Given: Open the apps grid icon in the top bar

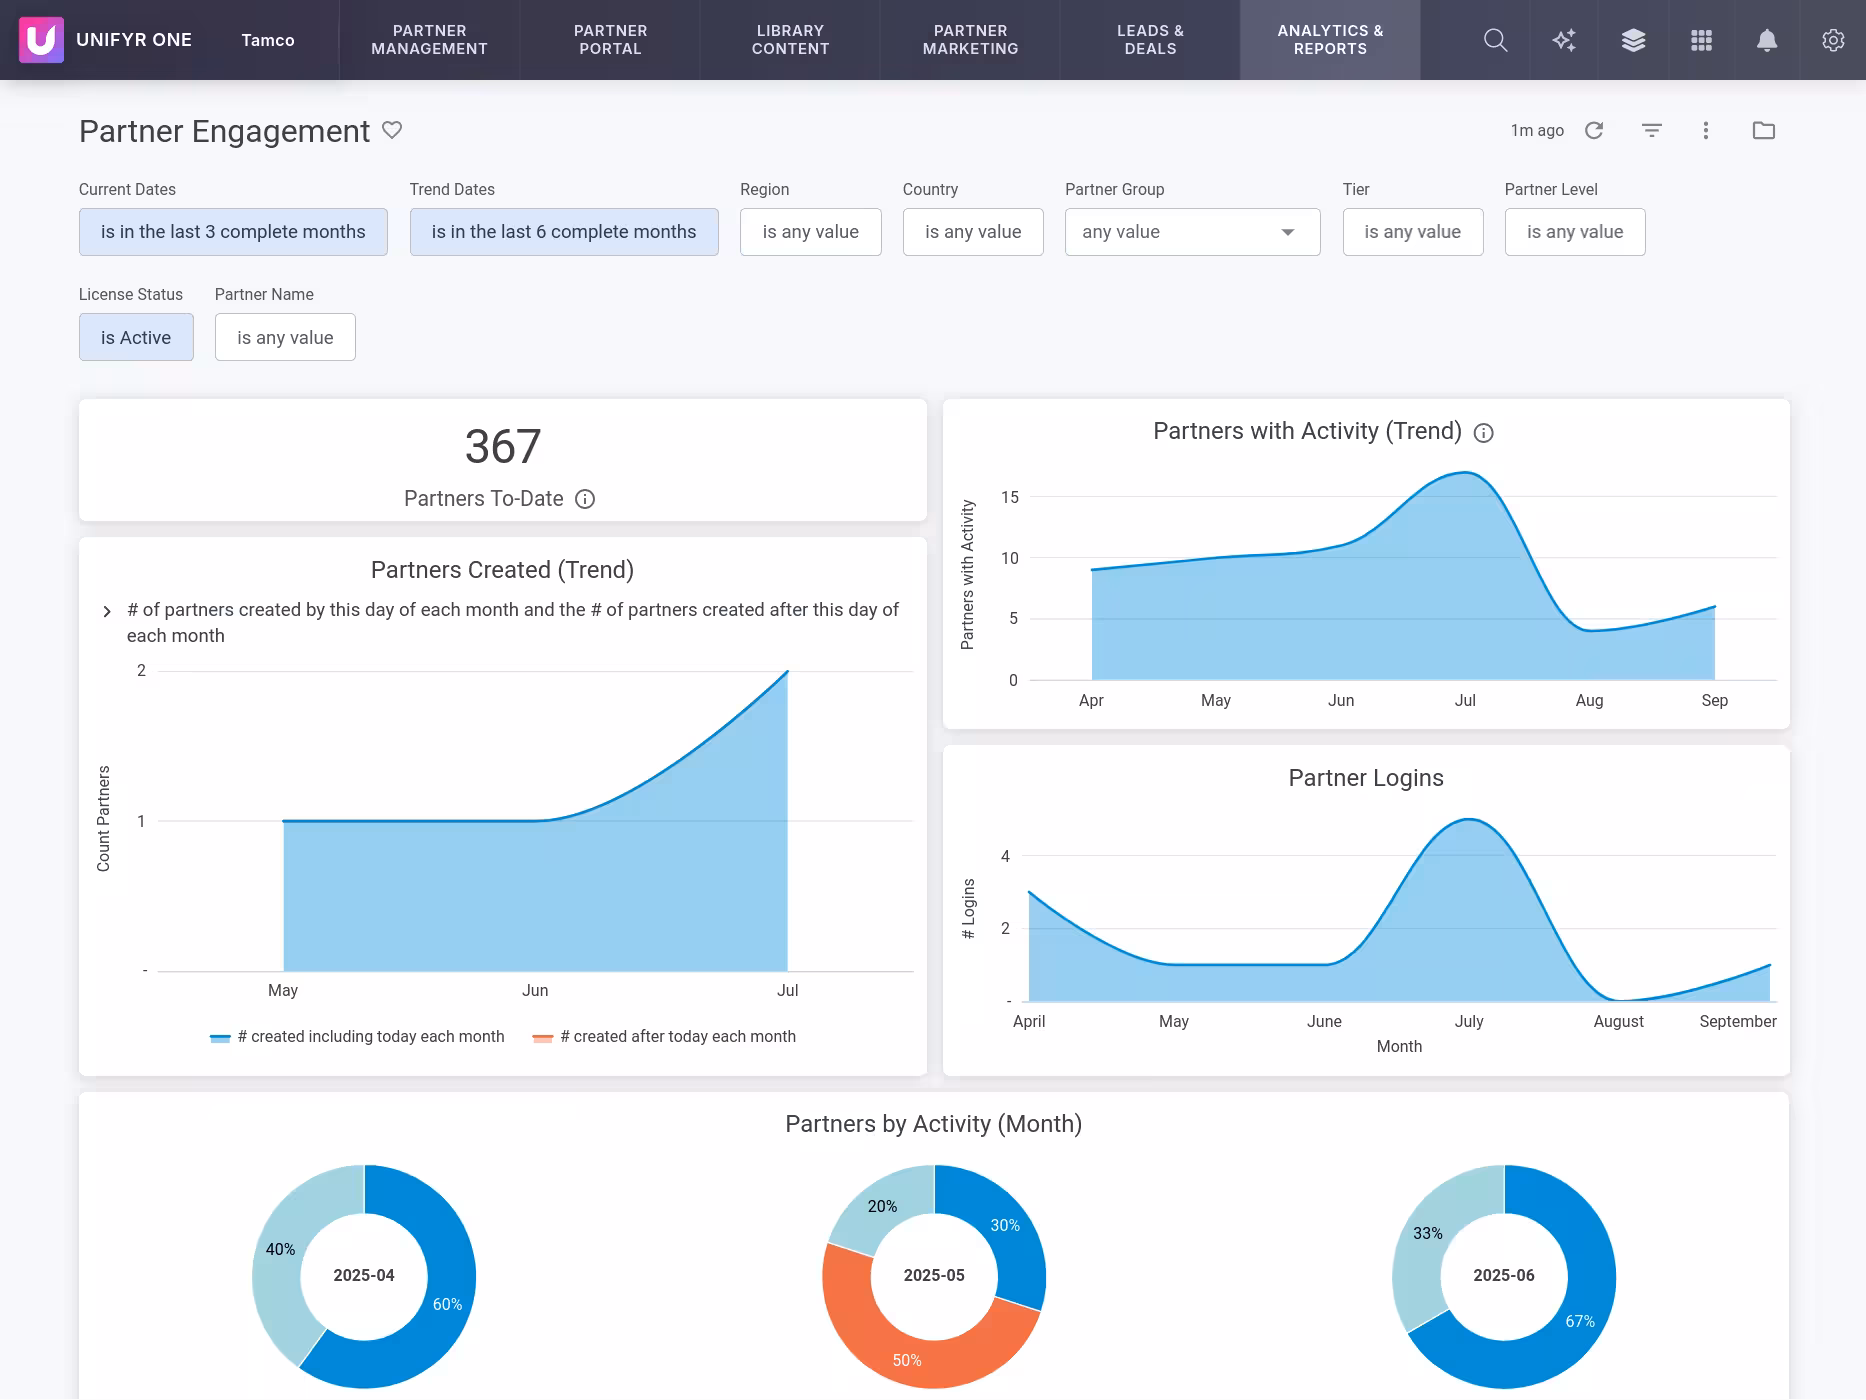Looking at the screenshot, I should [x=1700, y=40].
